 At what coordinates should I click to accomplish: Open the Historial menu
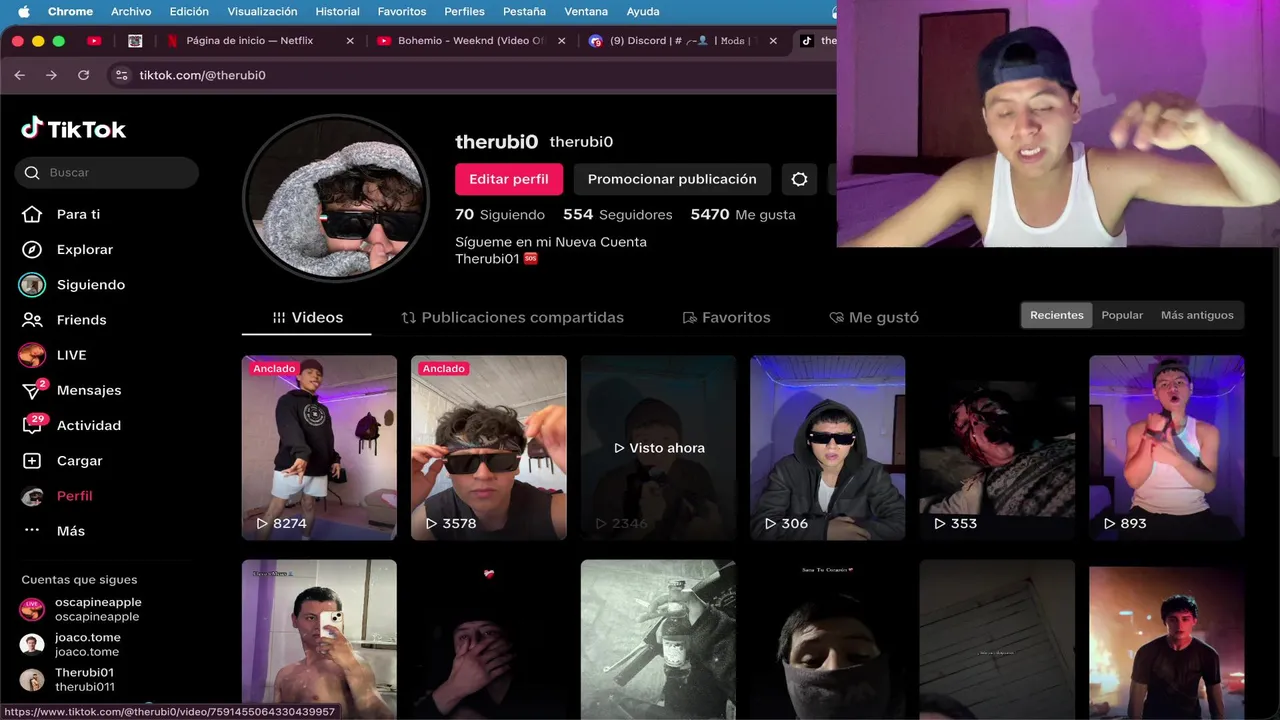pyautogui.click(x=337, y=11)
